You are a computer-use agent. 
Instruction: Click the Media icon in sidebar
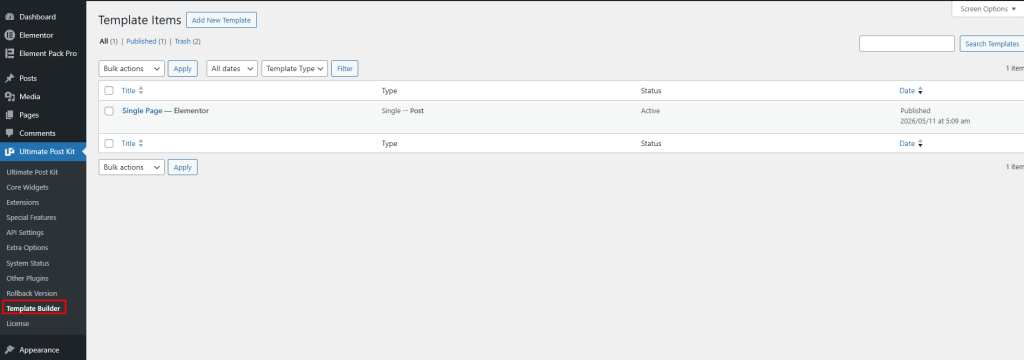tap(9, 97)
